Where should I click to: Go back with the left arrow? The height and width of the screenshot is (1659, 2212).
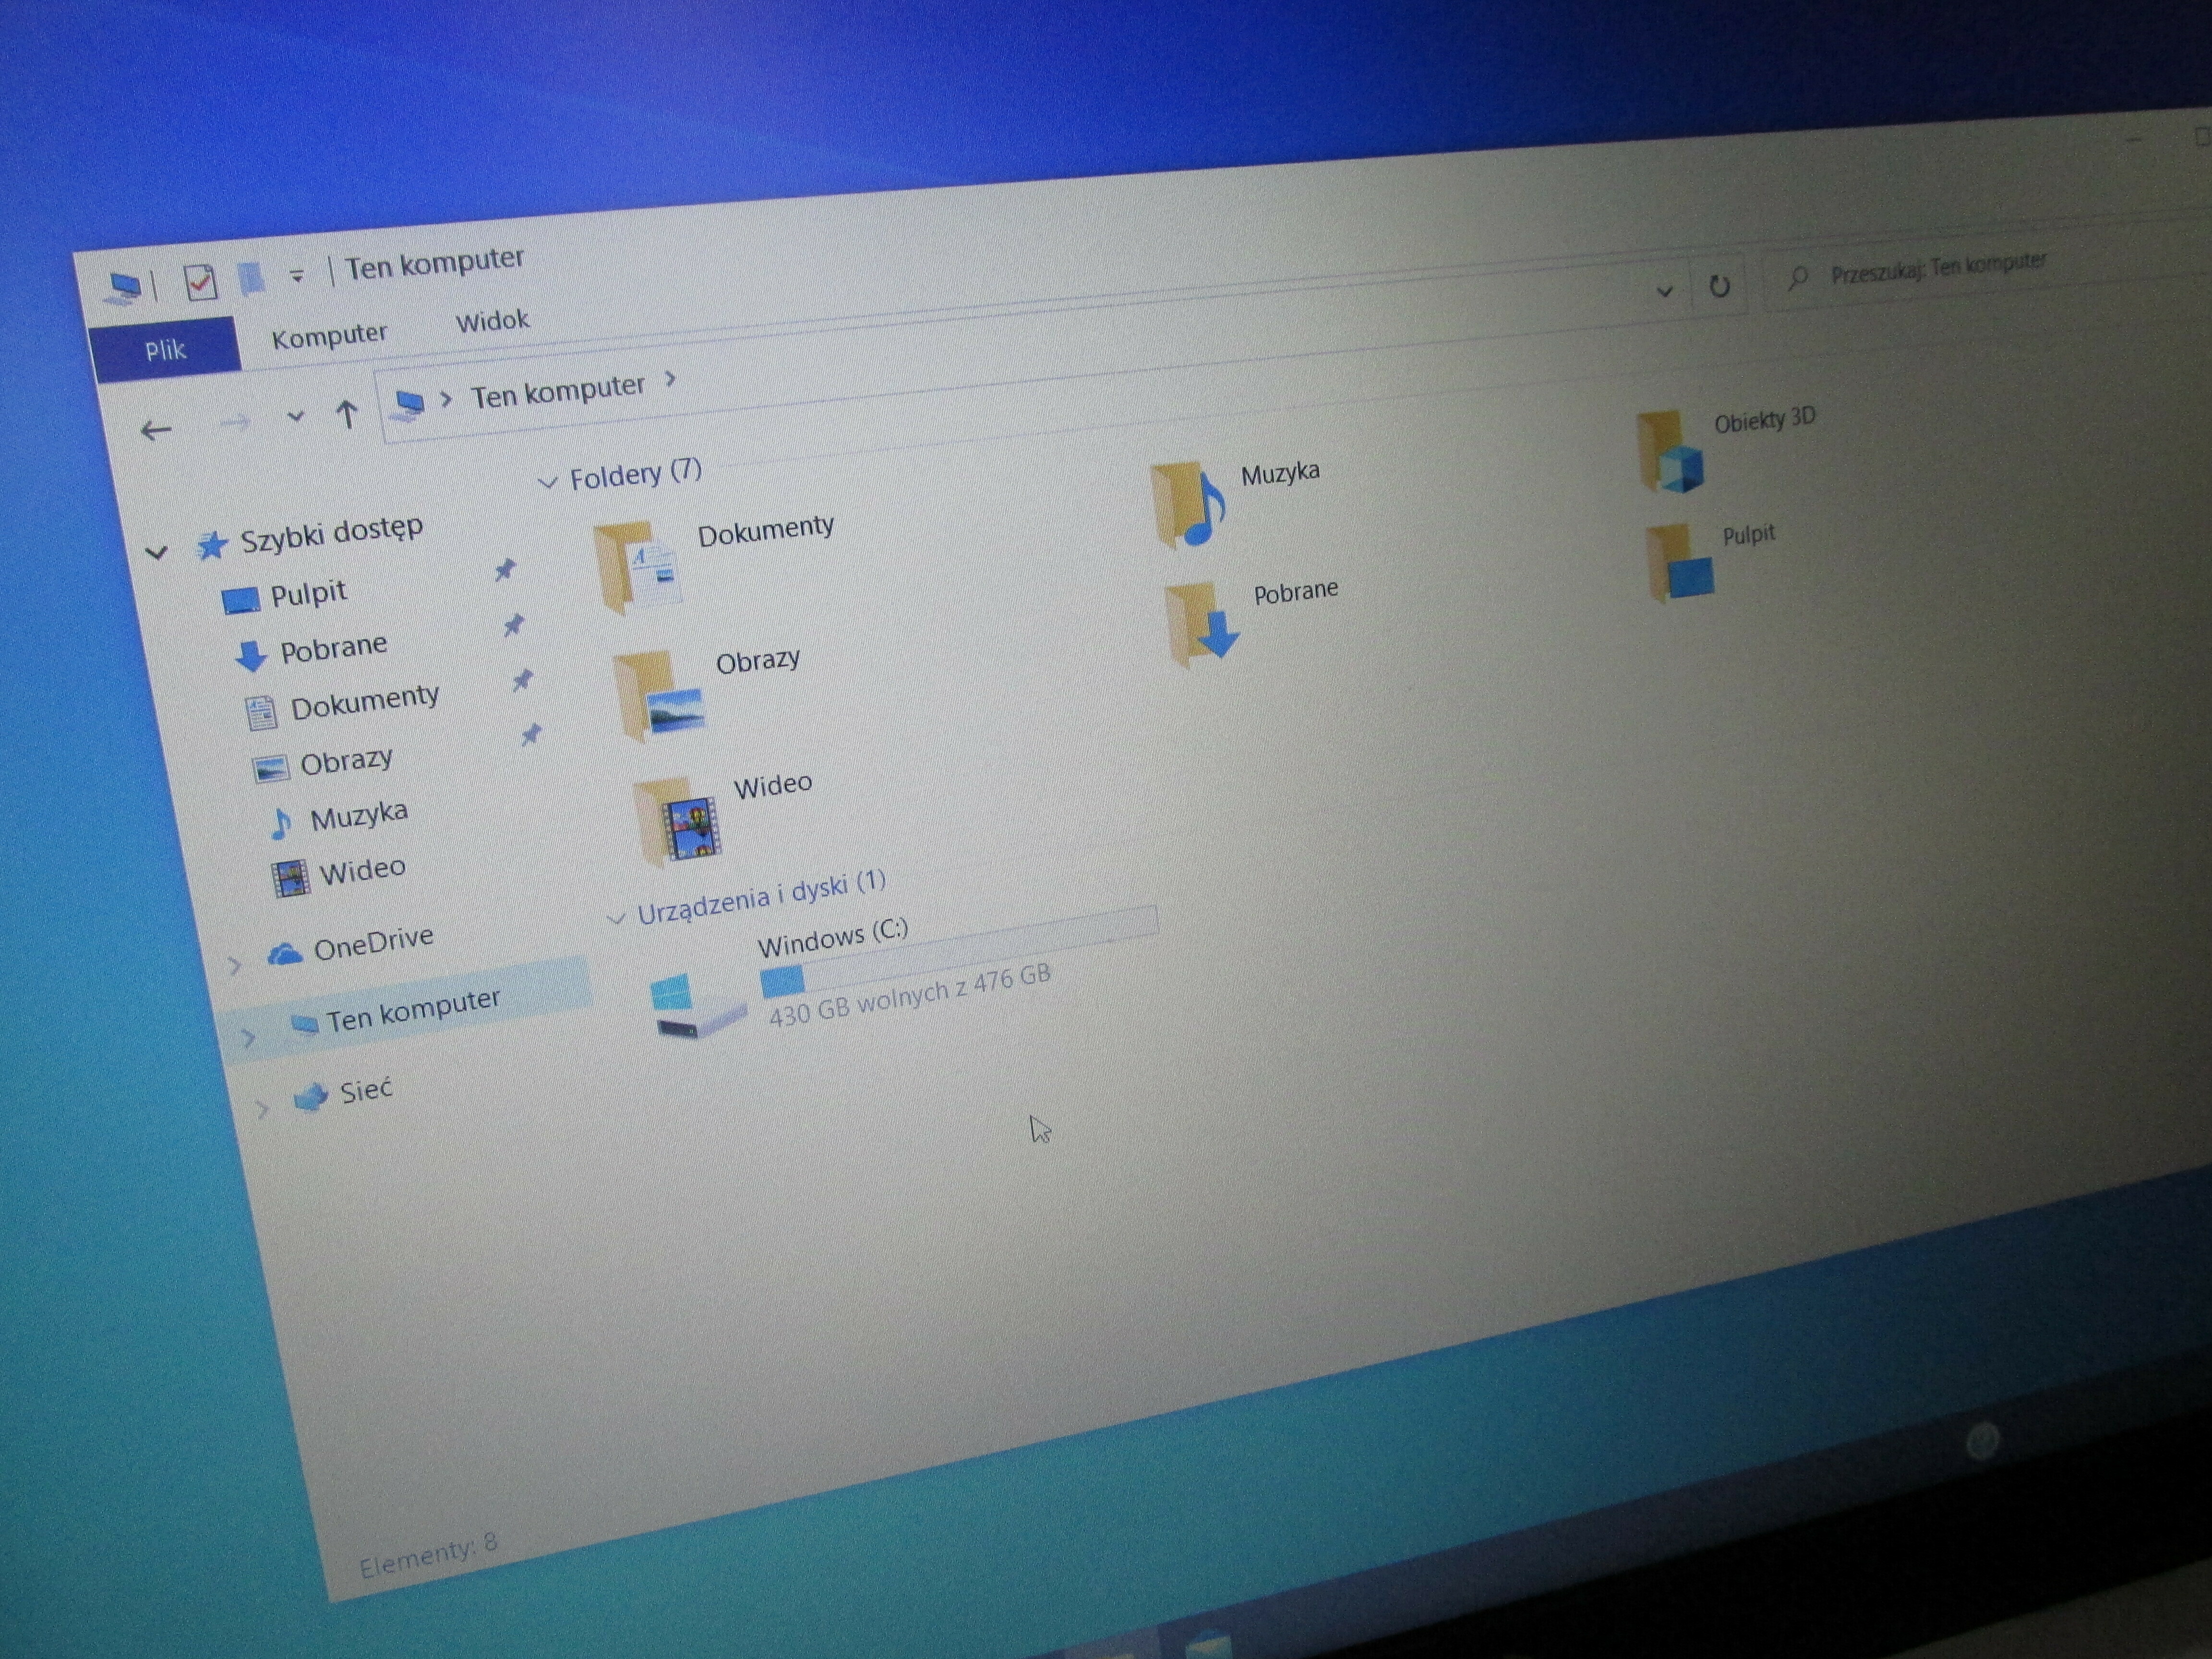(156, 431)
